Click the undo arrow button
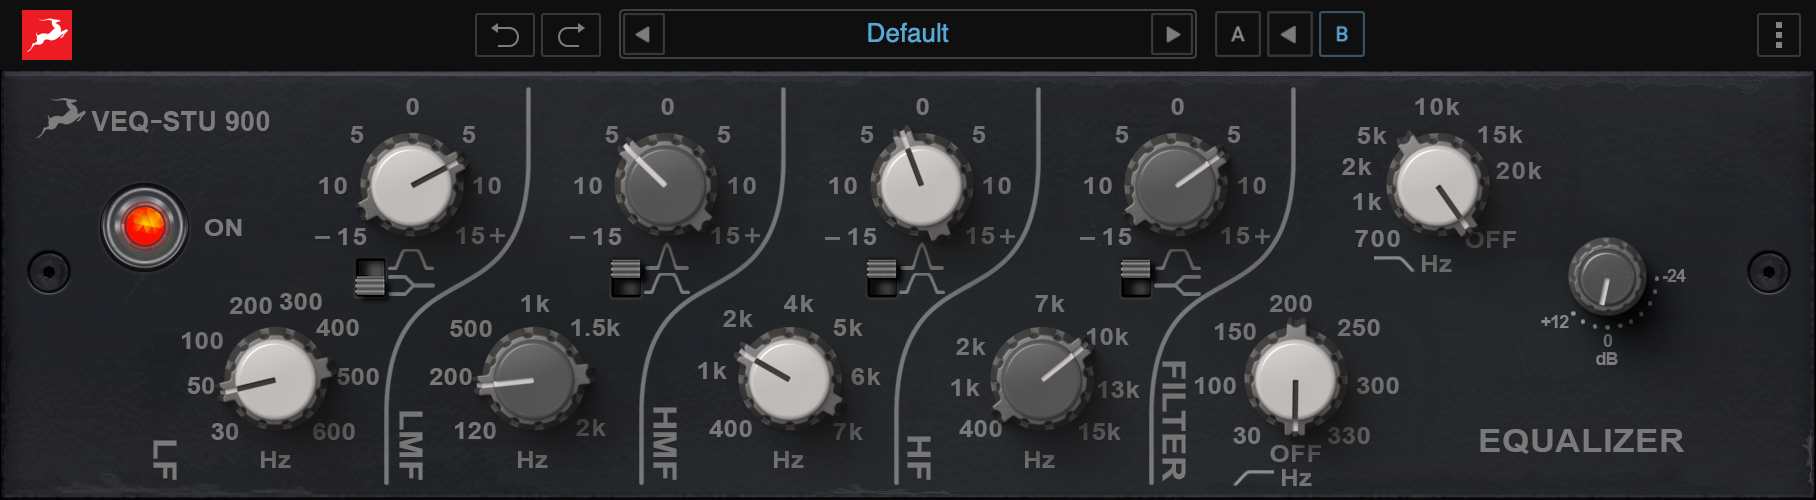This screenshot has width=1816, height=500. 505,35
